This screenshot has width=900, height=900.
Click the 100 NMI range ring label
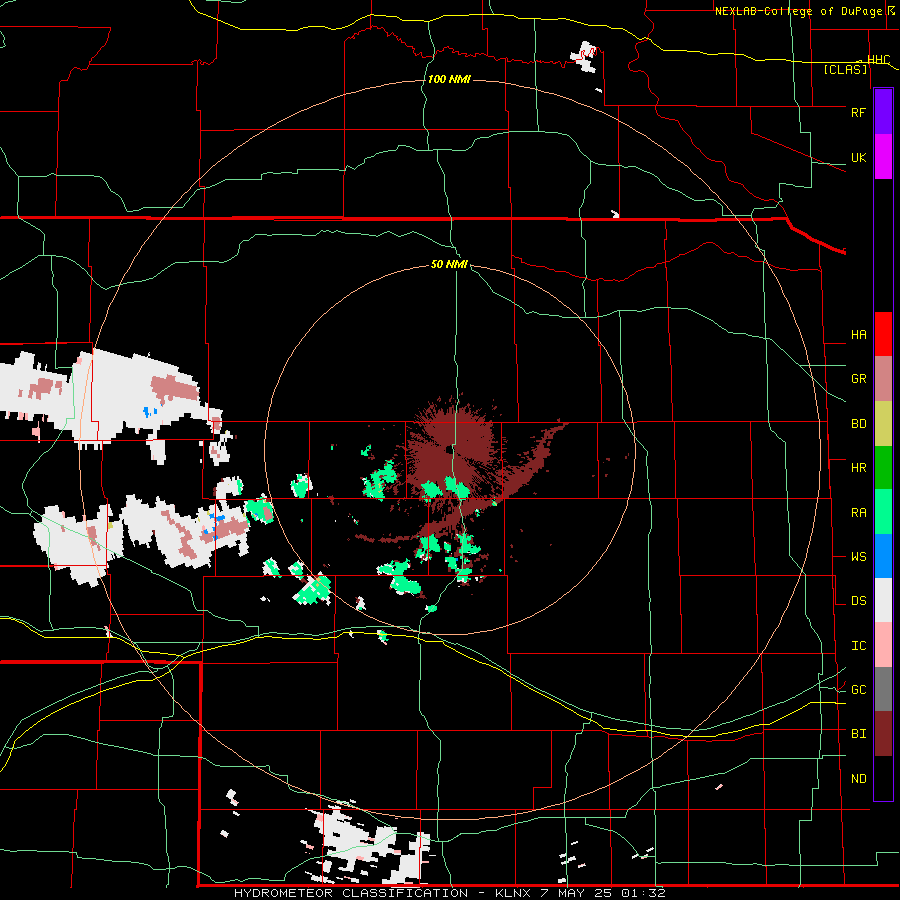point(449,79)
